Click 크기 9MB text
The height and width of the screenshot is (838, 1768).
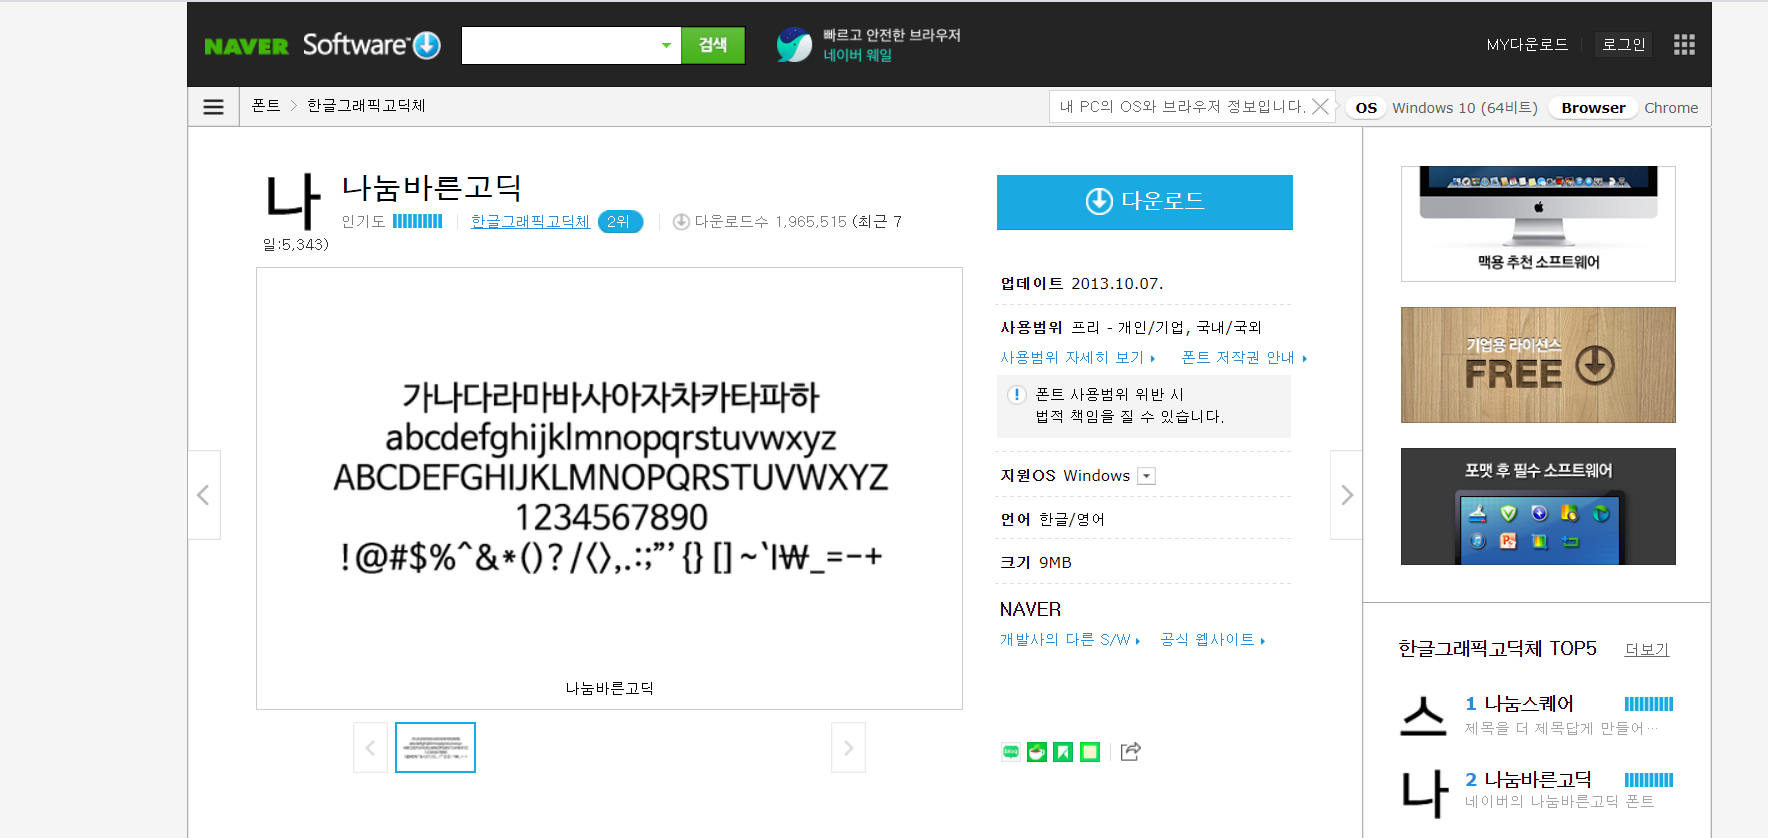[1036, 562]
